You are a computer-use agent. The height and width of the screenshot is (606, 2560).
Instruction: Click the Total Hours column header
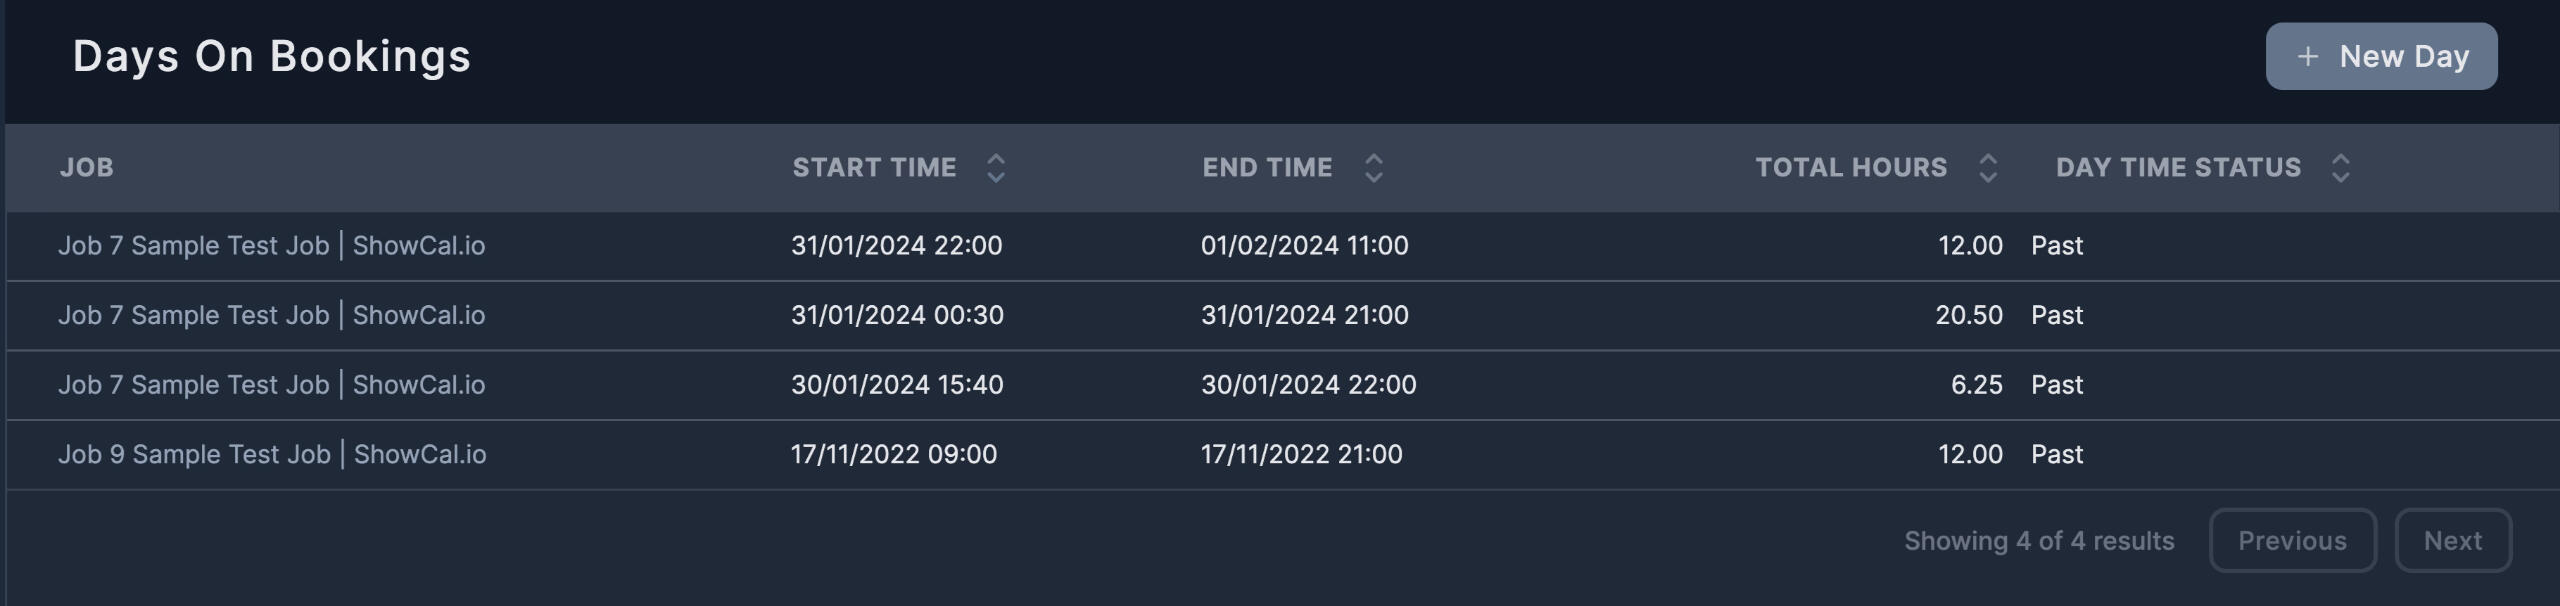[1851, 168]
